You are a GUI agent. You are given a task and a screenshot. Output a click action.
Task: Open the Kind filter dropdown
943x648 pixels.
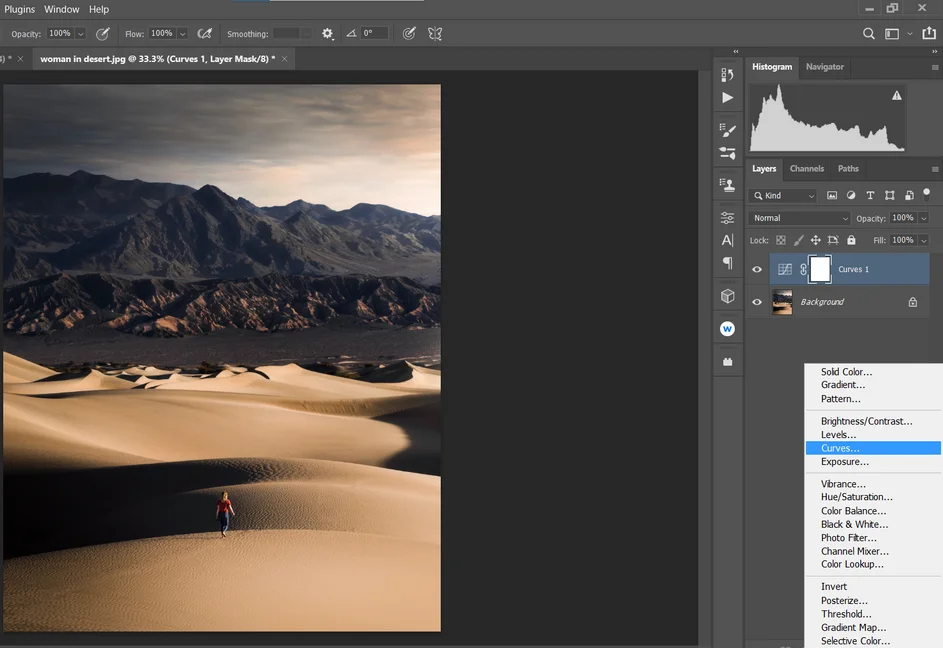click(784, 196)
